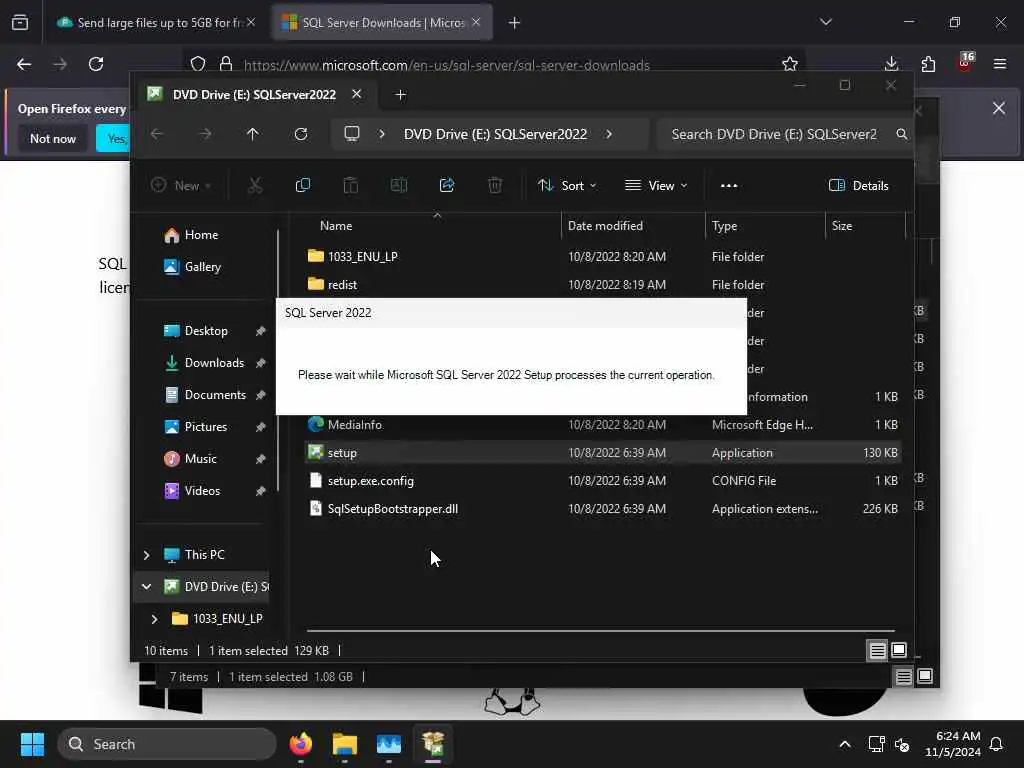The image size is (1024, 768).
Task: Select the setup.exe.config file
Action: click(602, 481)
